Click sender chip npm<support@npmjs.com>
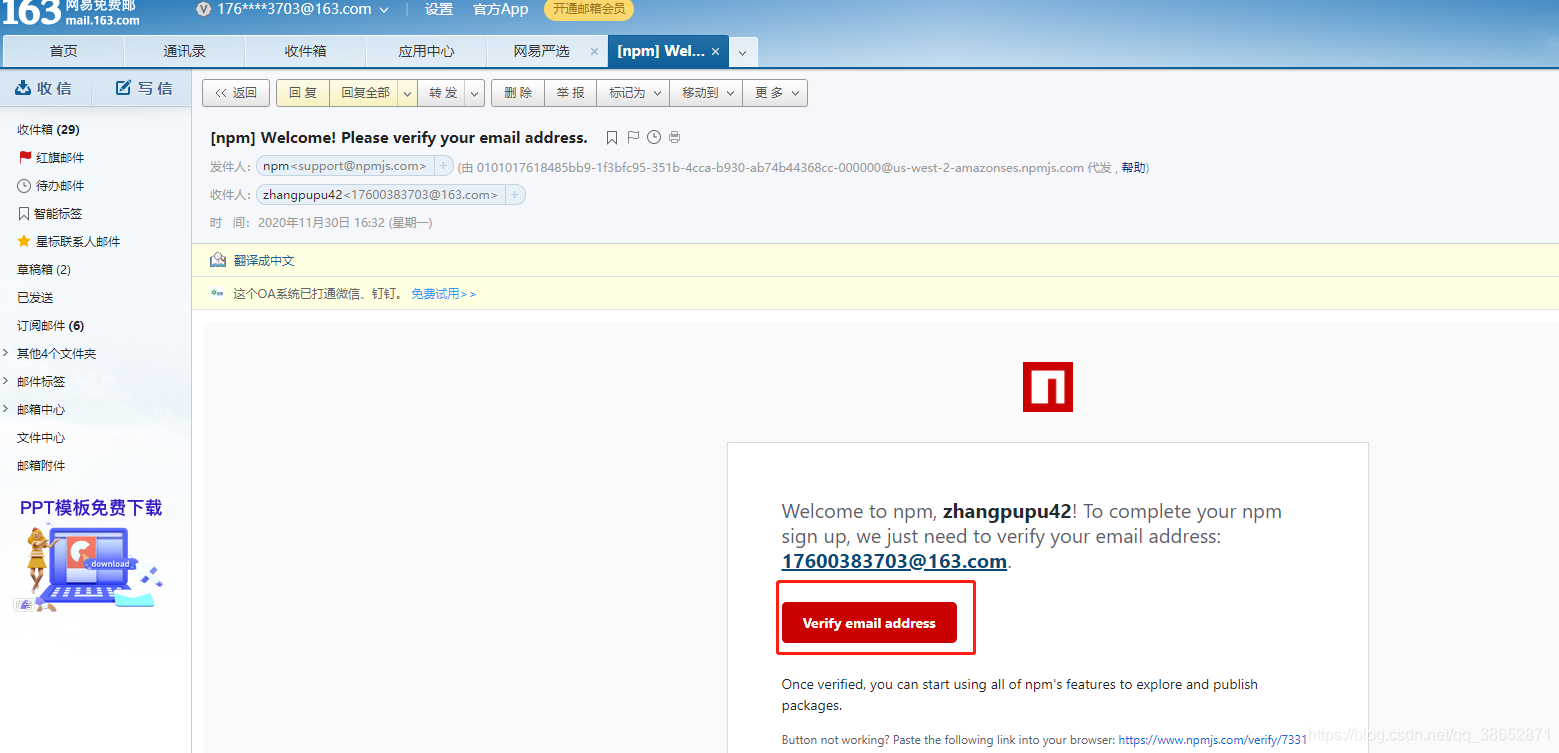 coord(344,166)
